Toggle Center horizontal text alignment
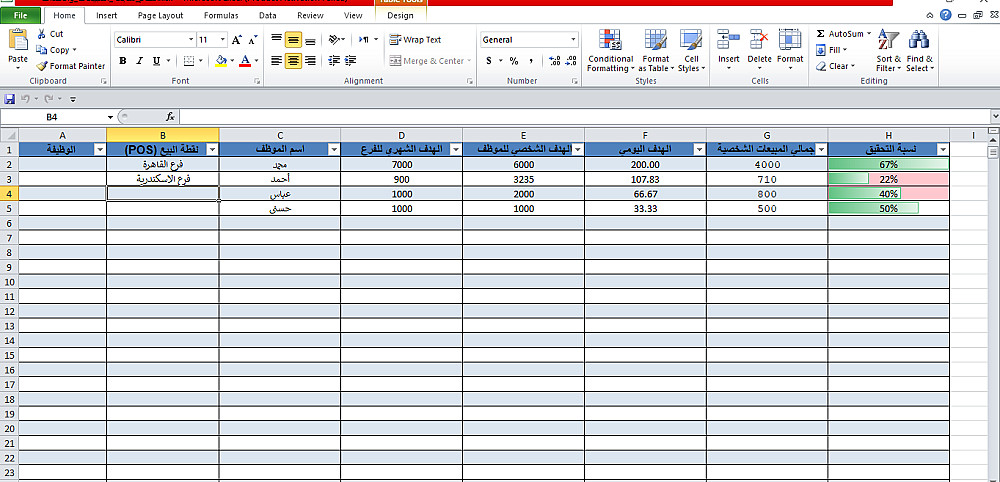 (293, 61)
